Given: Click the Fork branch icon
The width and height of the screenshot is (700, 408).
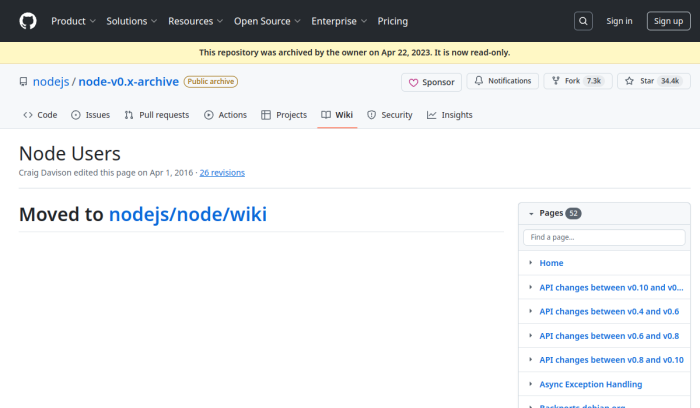Looking at the screenshot, I should coord(556,81).
